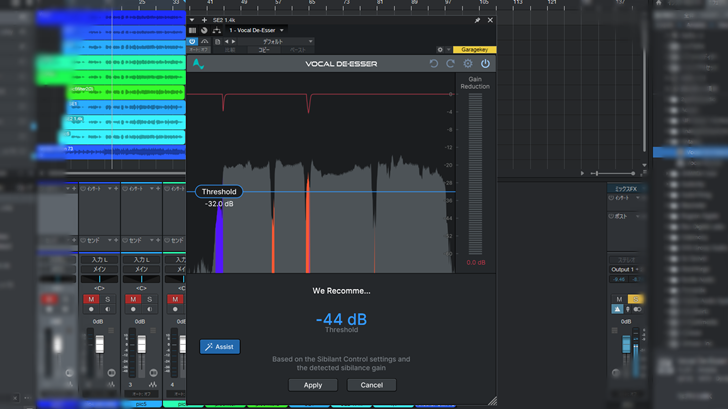Open the 入力 L input selector on channel 3
Image resolution: width=728 pixels, height=409 pixels.
click(141, 260)
